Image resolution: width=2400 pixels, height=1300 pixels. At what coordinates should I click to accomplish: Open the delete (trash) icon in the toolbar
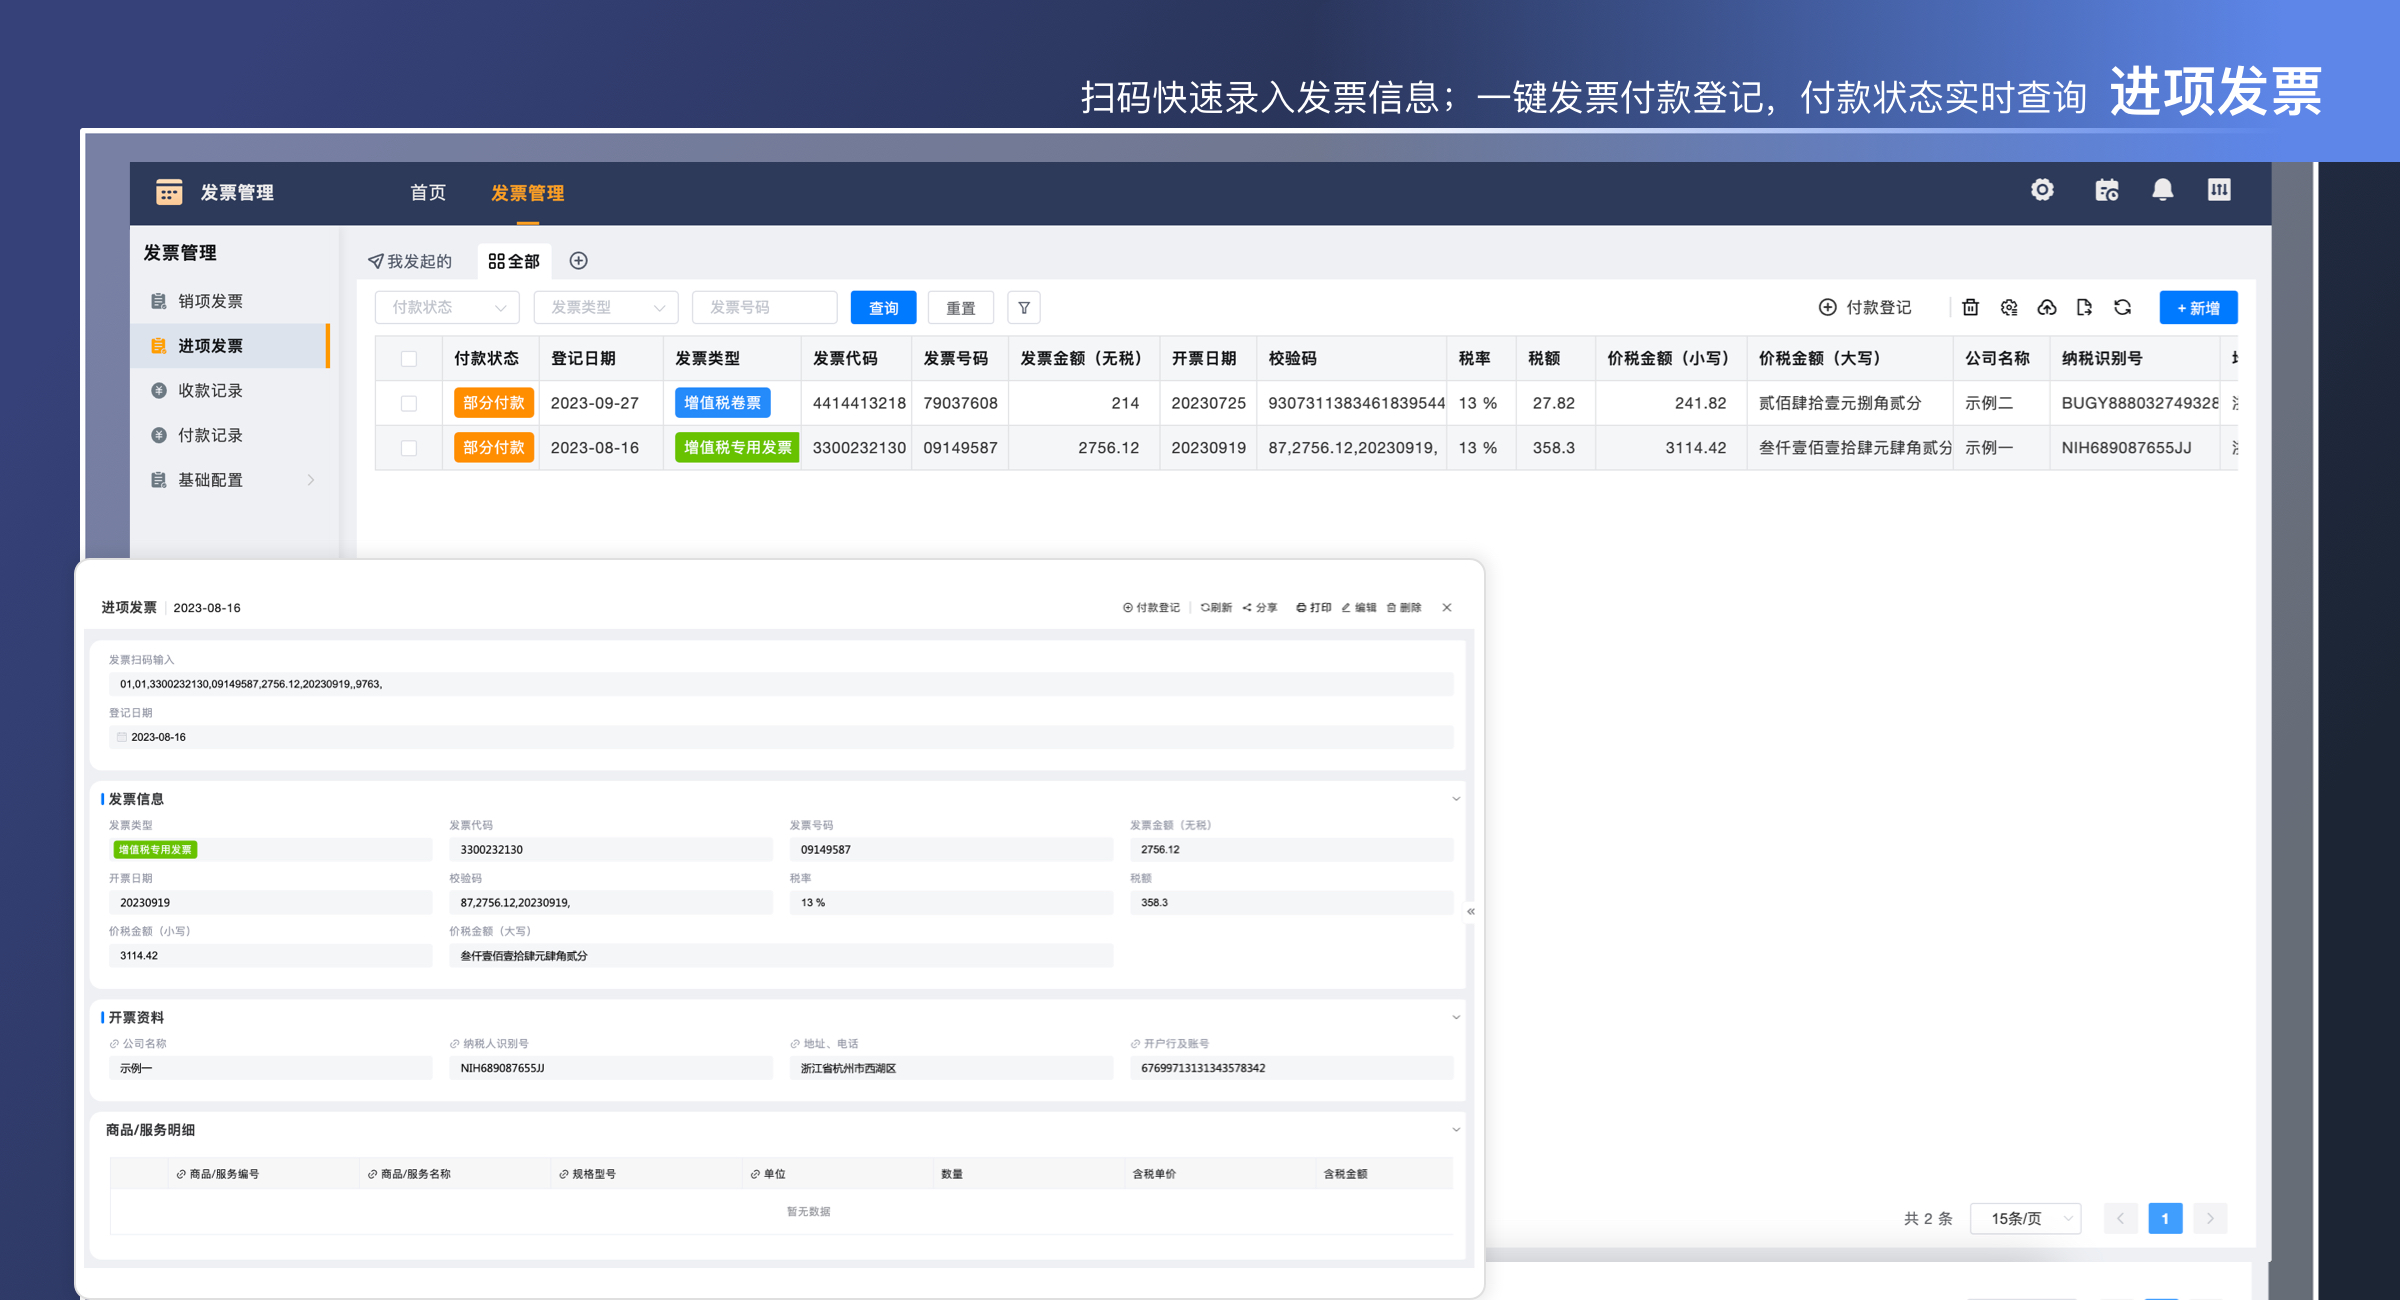tap(1970, 307)
